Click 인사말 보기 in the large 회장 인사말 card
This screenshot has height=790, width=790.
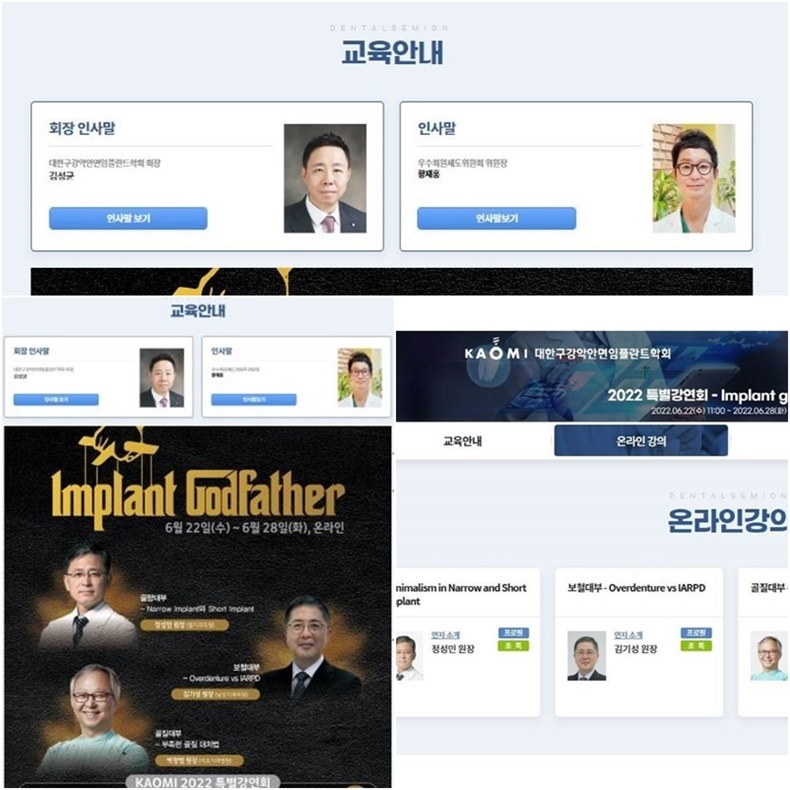128,218
